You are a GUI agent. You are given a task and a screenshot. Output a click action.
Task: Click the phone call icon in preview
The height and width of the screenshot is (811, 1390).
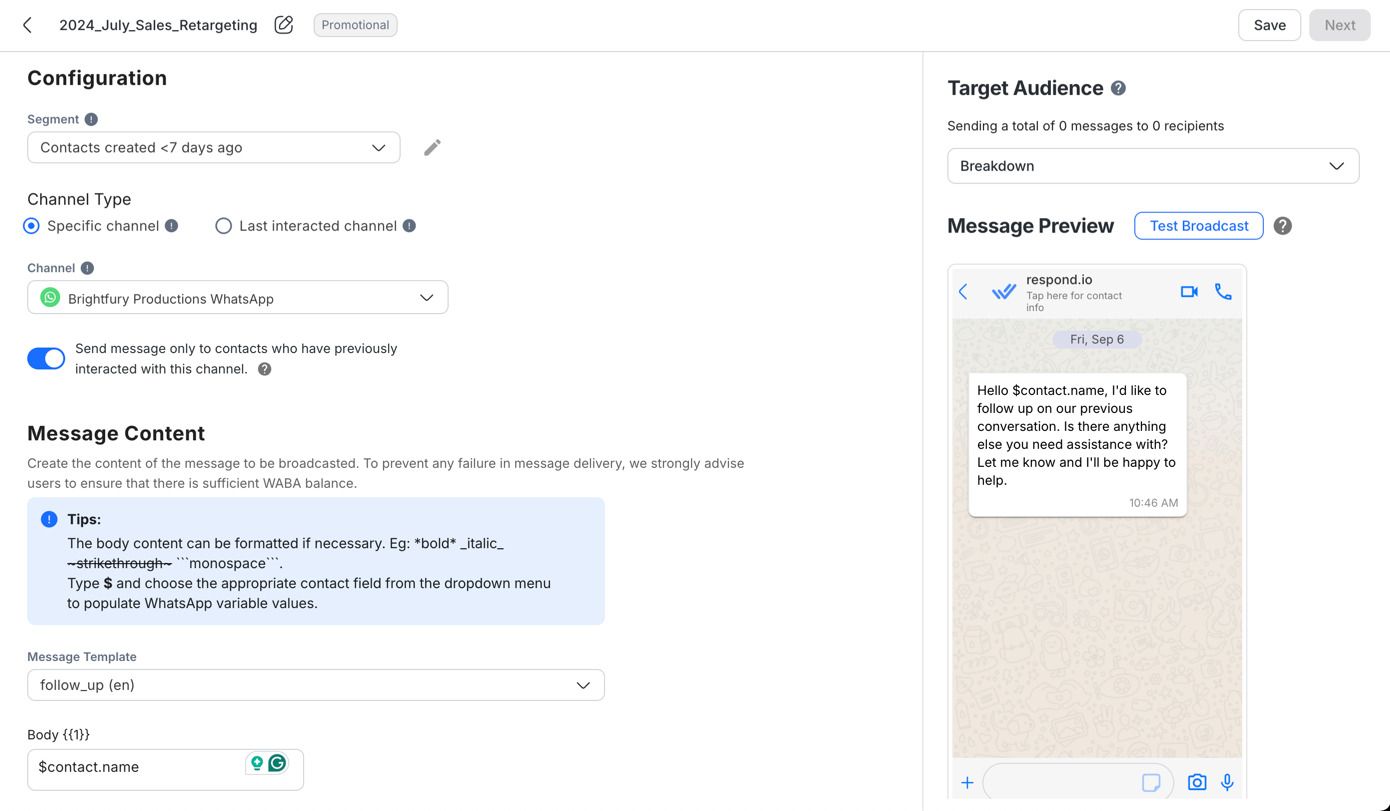coord(1223,291)
